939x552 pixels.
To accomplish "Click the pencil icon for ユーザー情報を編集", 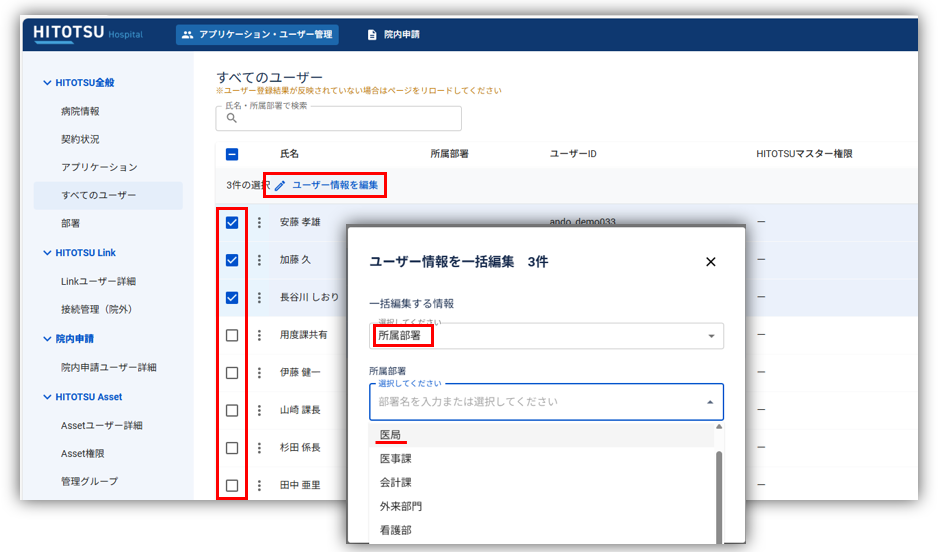I will pos(280,186).
